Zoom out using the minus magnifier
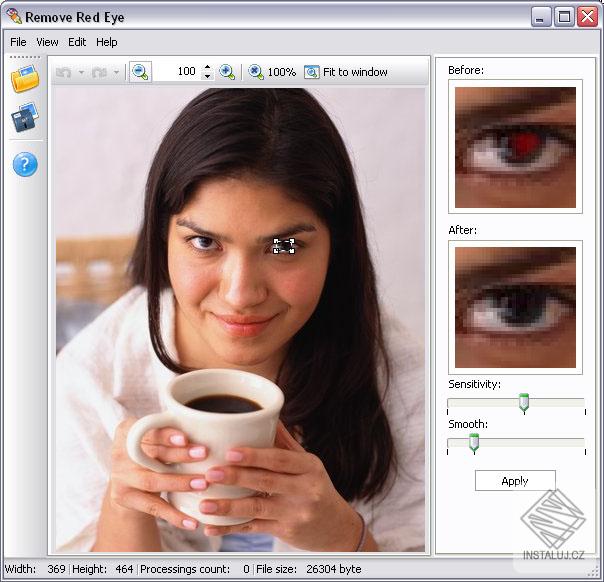604x582 pixels. (x=140, y=72)
